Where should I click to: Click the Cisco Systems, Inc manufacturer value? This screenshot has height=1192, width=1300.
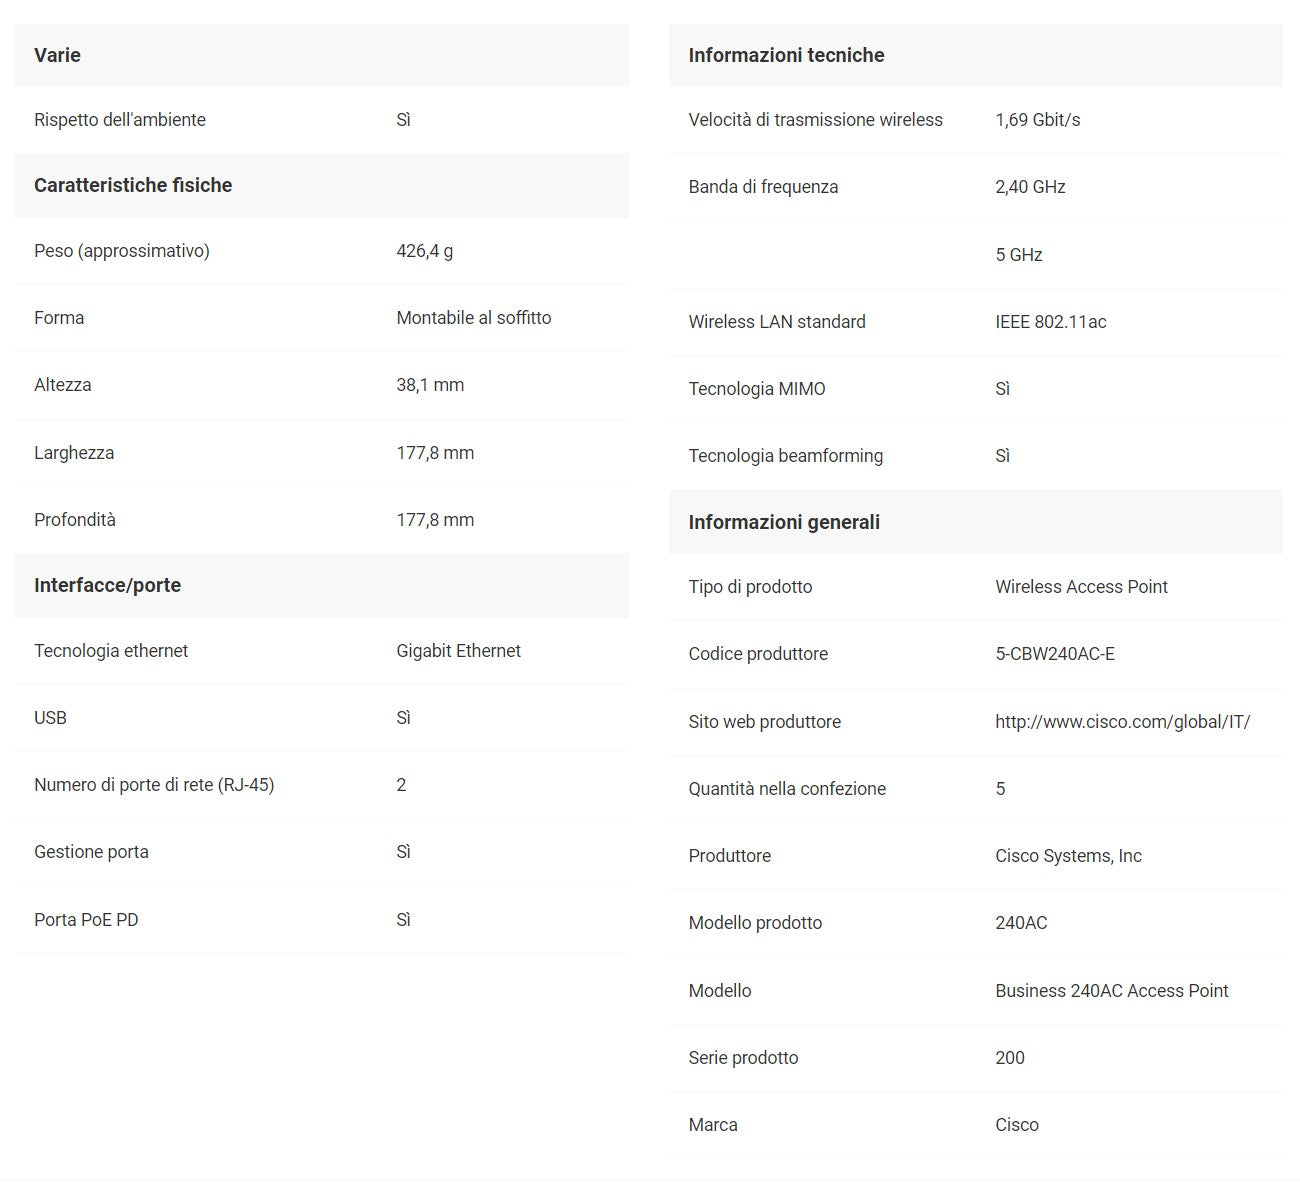click(x=1068, y=856)
